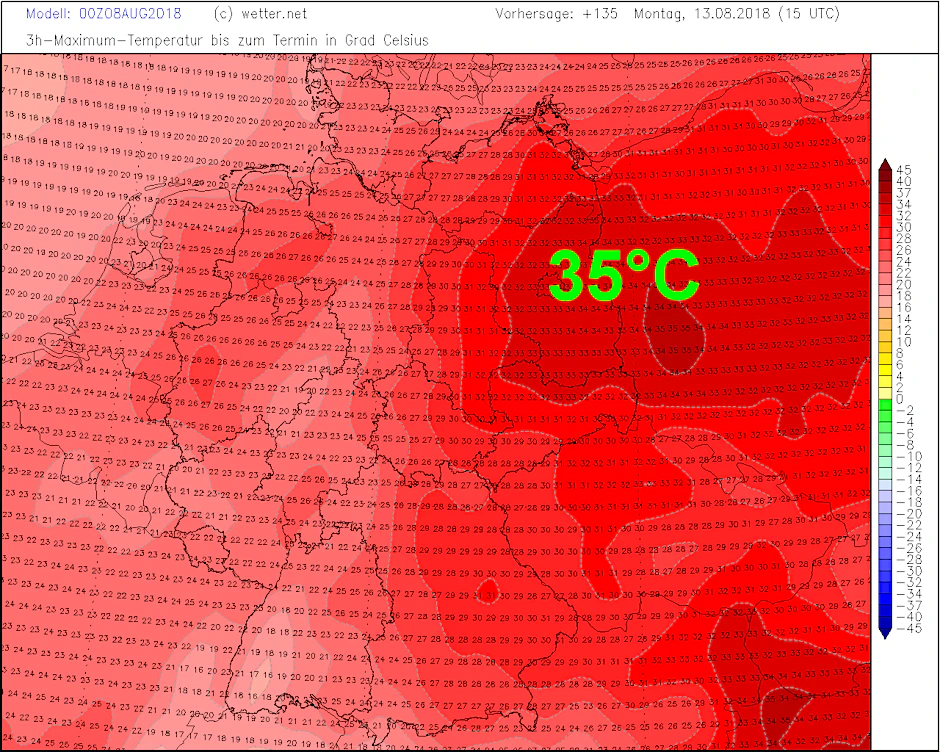Click the '(c) wetter.net' copyright text
Viewport: 940px width, 752px height.
[260, 14]
